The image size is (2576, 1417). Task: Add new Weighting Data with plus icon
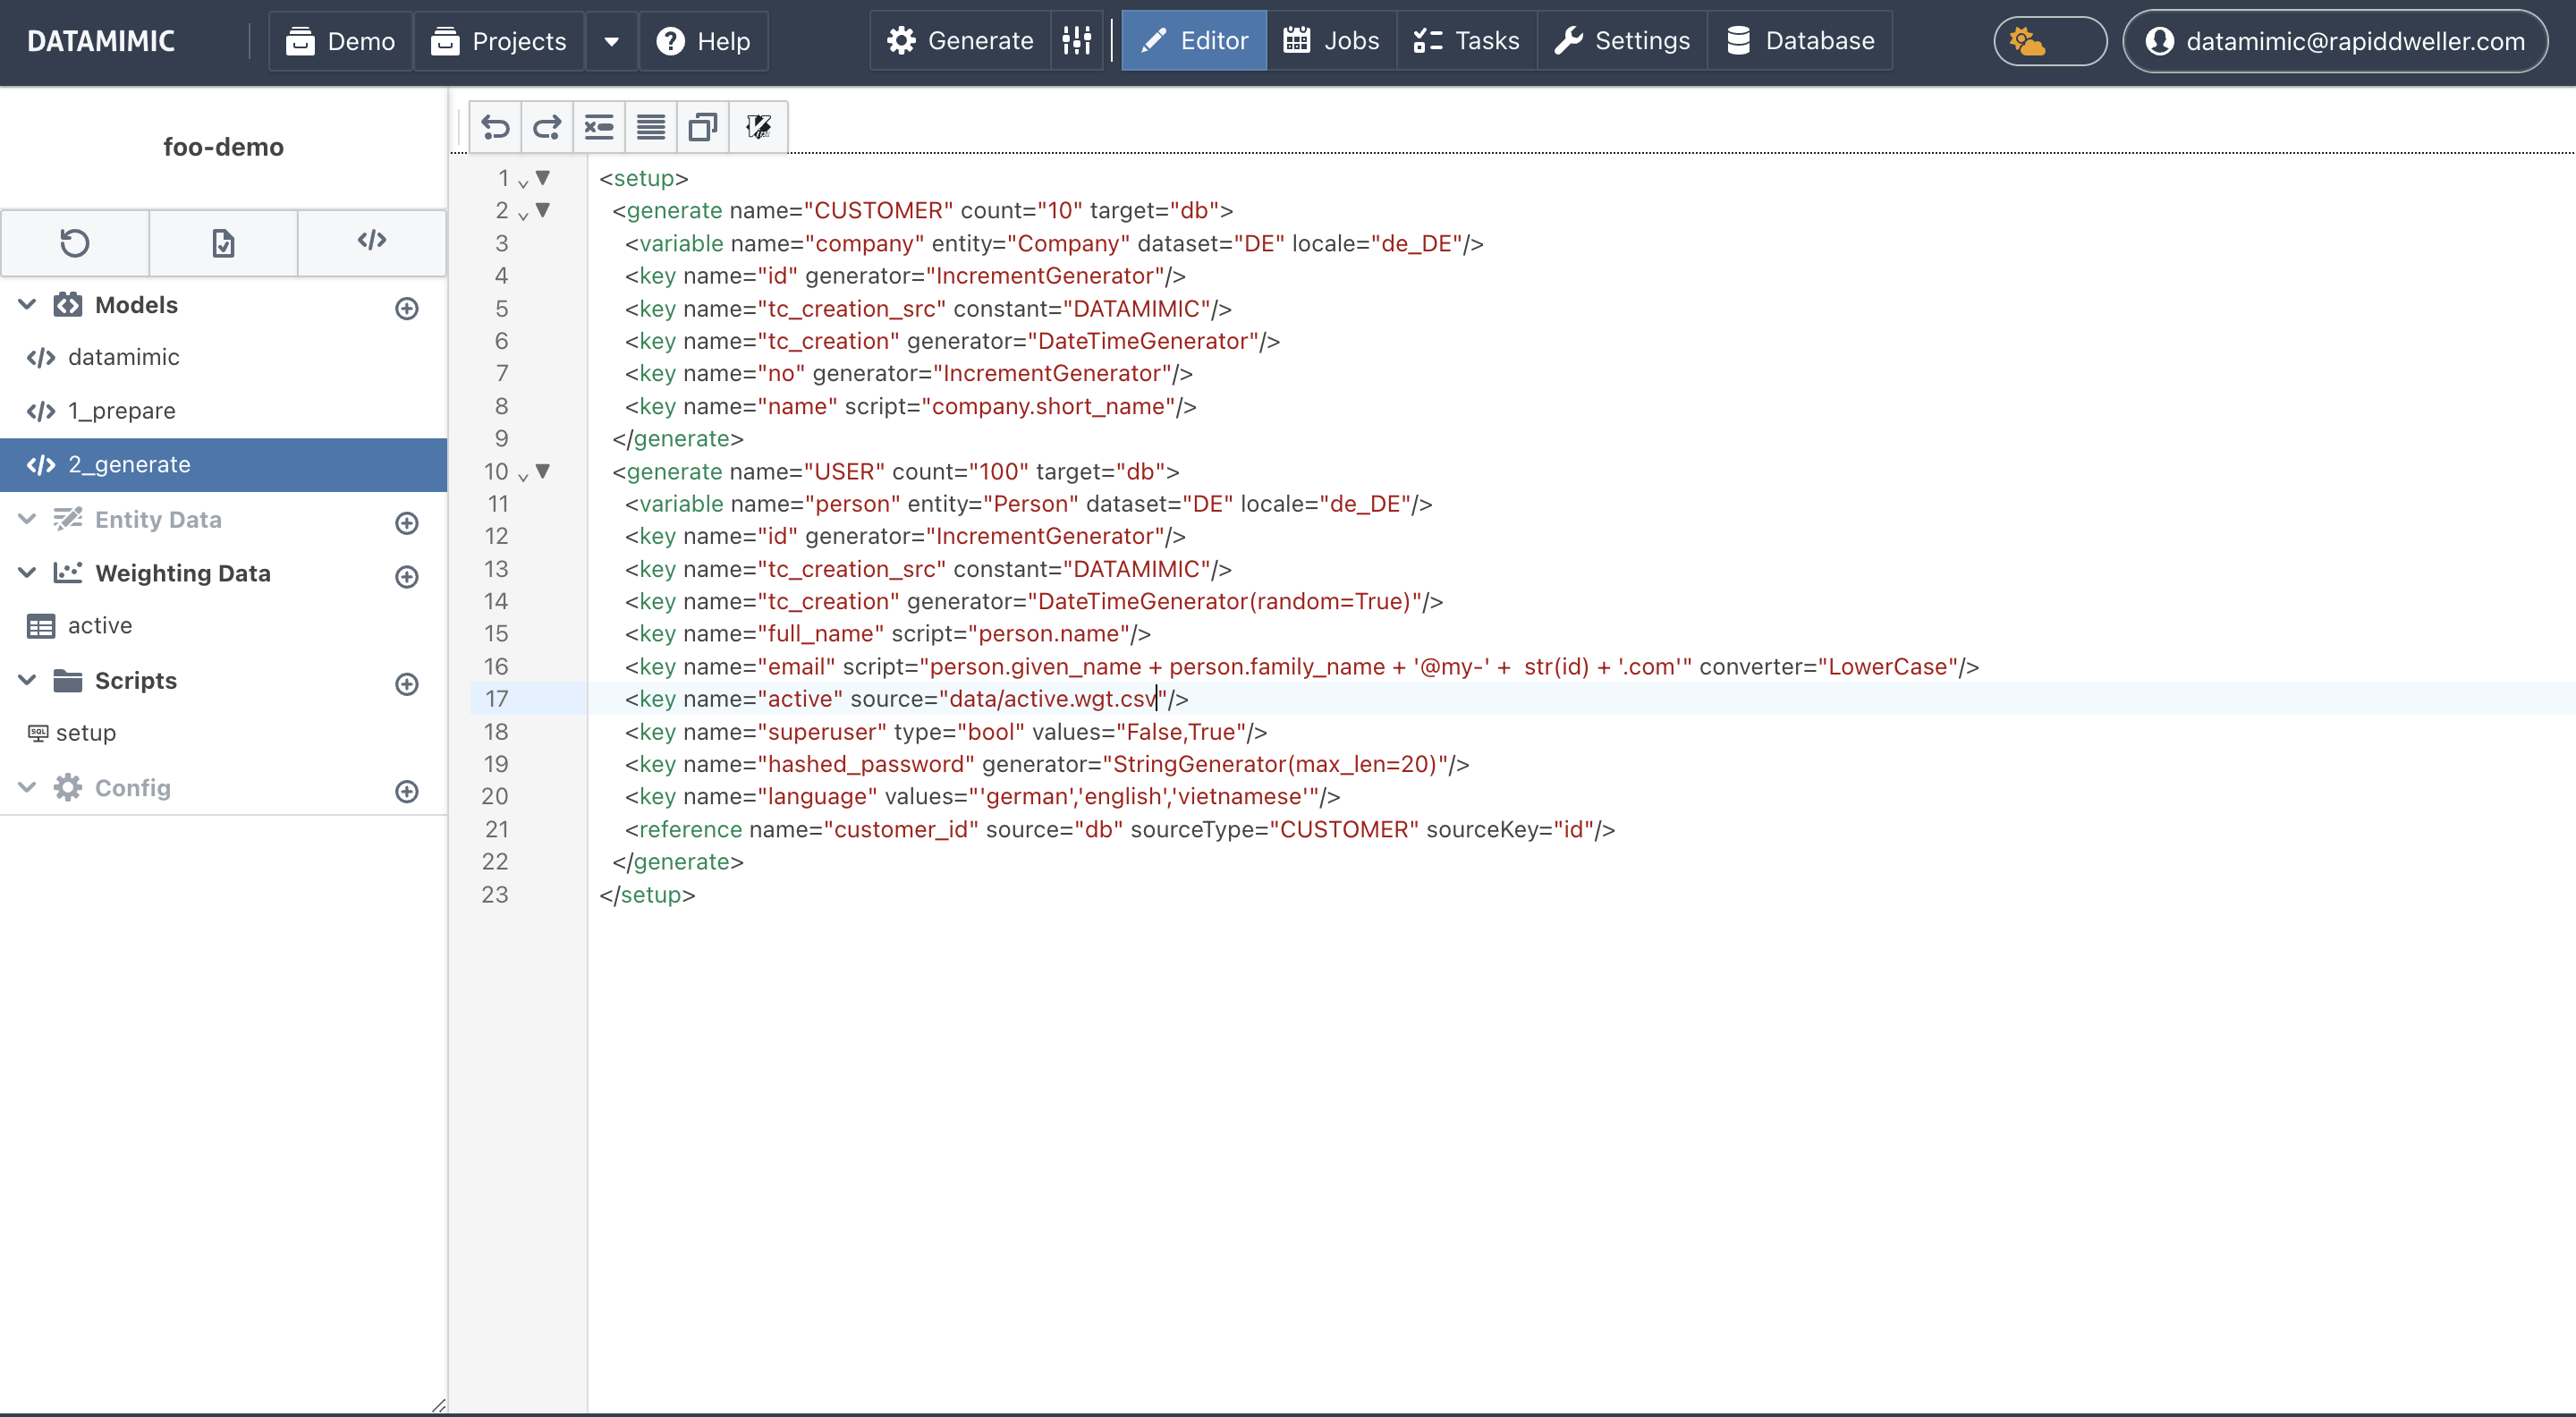point(407,576)
